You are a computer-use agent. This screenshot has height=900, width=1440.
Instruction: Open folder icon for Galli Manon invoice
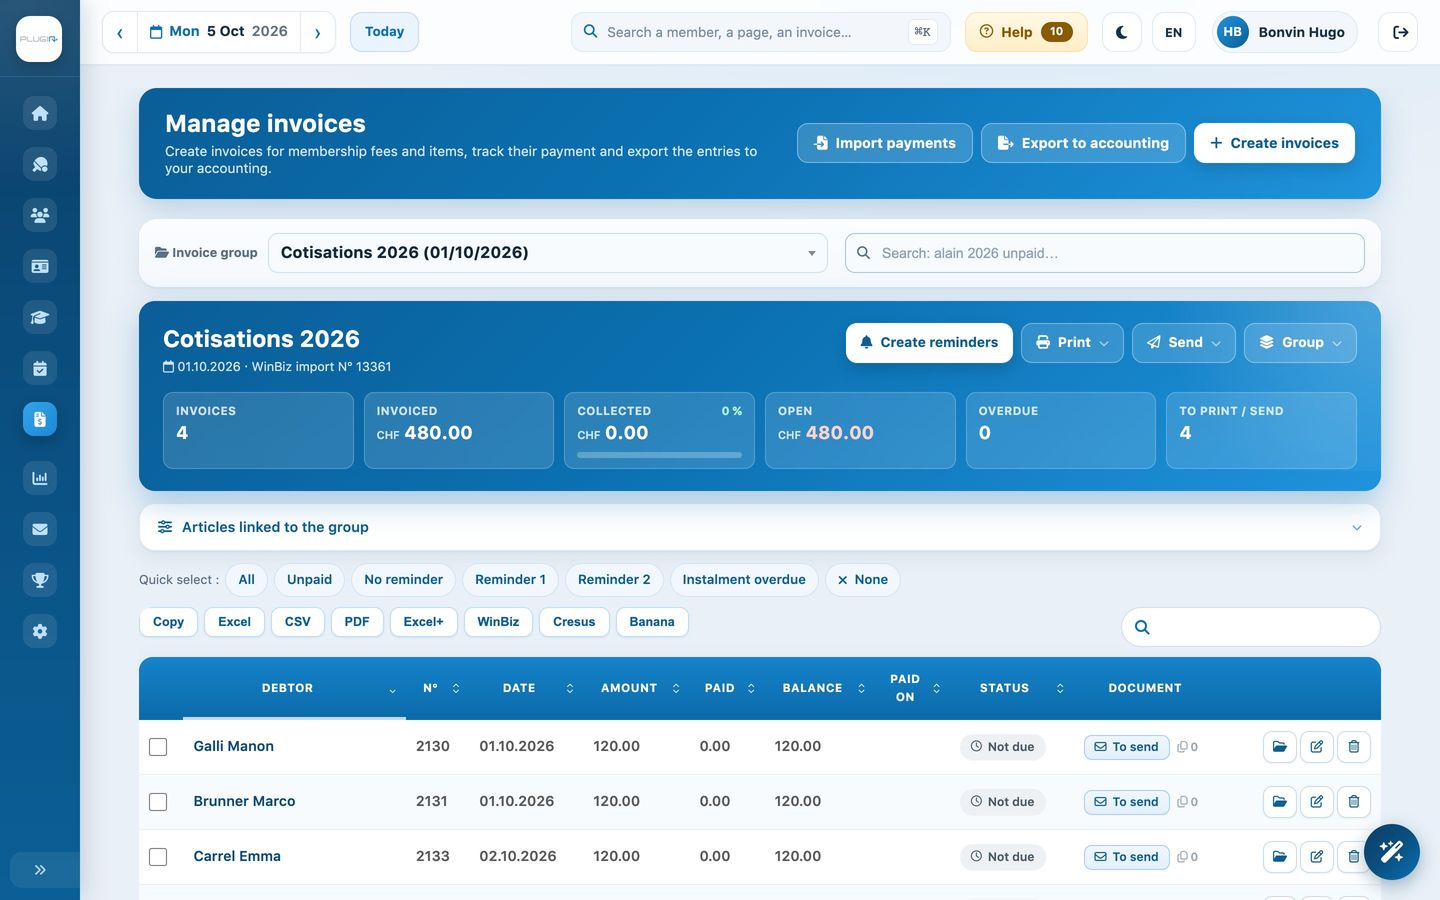[1279, 747]
